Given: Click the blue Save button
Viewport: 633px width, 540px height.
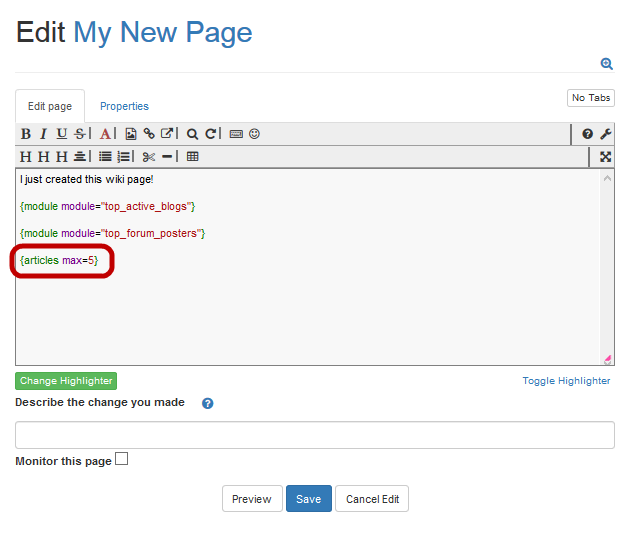Looking at the screenshot, I should click(x=309, y=499).
